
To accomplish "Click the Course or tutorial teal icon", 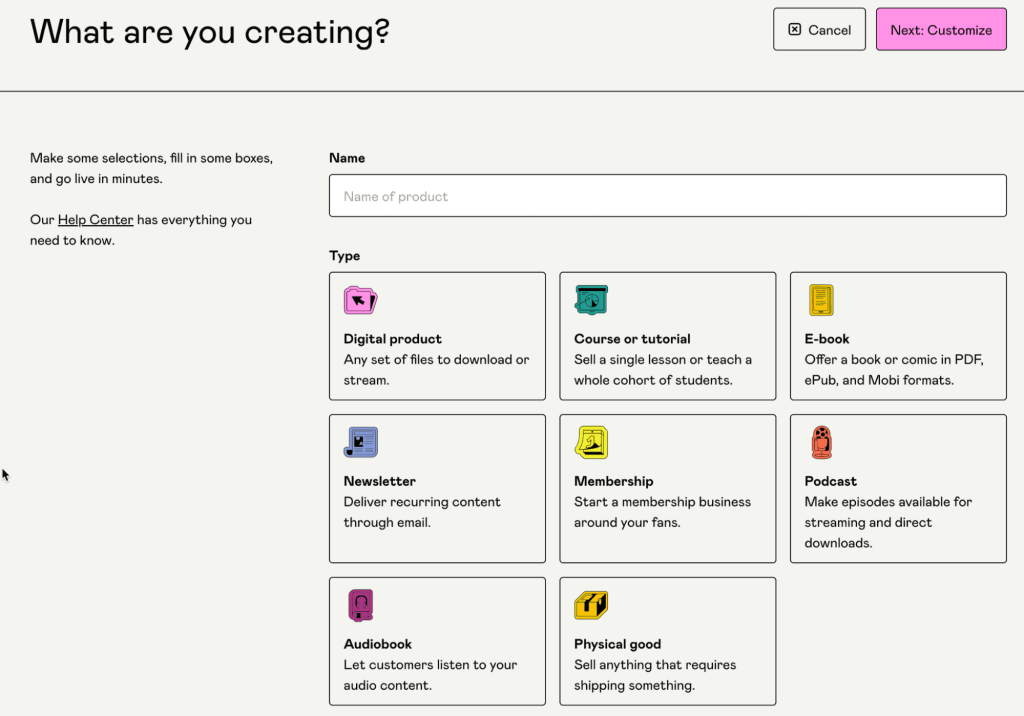I will click(x=591, y=298).
